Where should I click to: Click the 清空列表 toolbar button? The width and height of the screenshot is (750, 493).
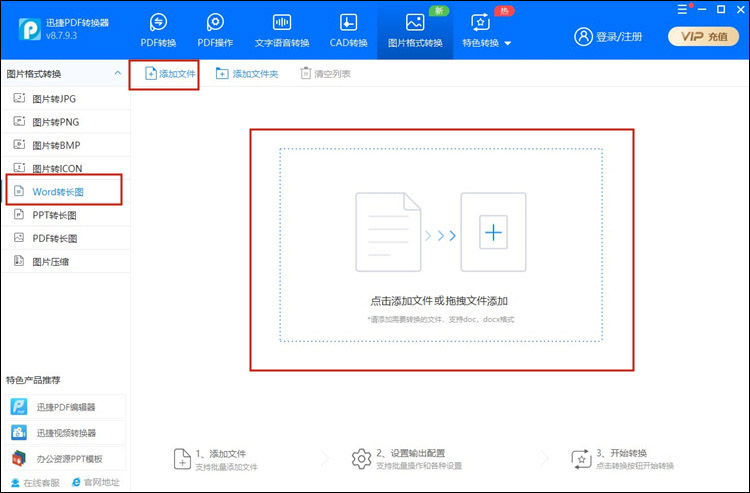pos(325,74)
